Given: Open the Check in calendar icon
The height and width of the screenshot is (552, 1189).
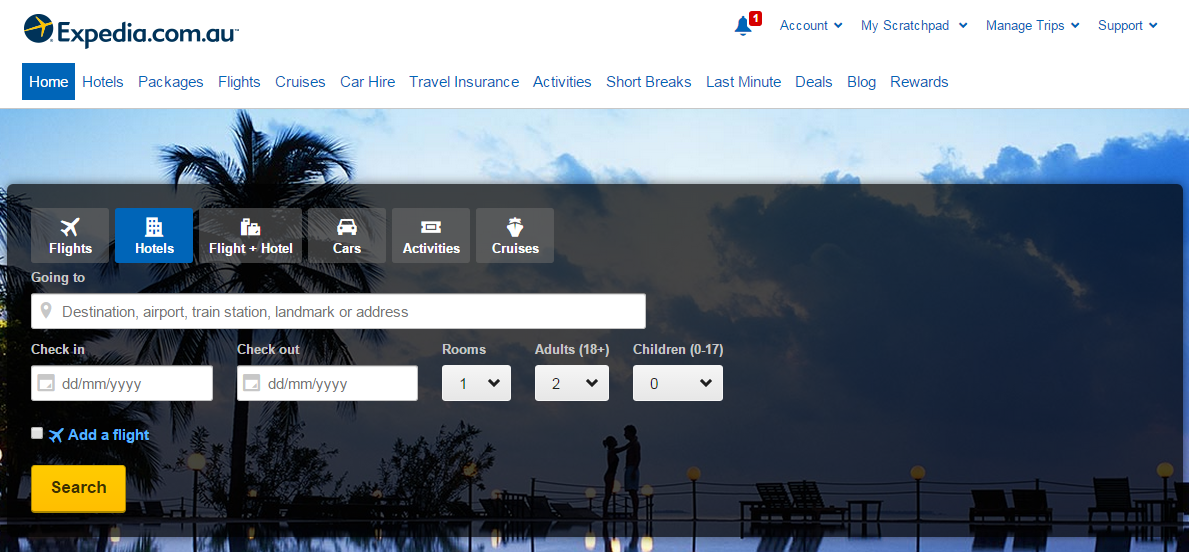Looking at the screenshot, I should point(45,384).
